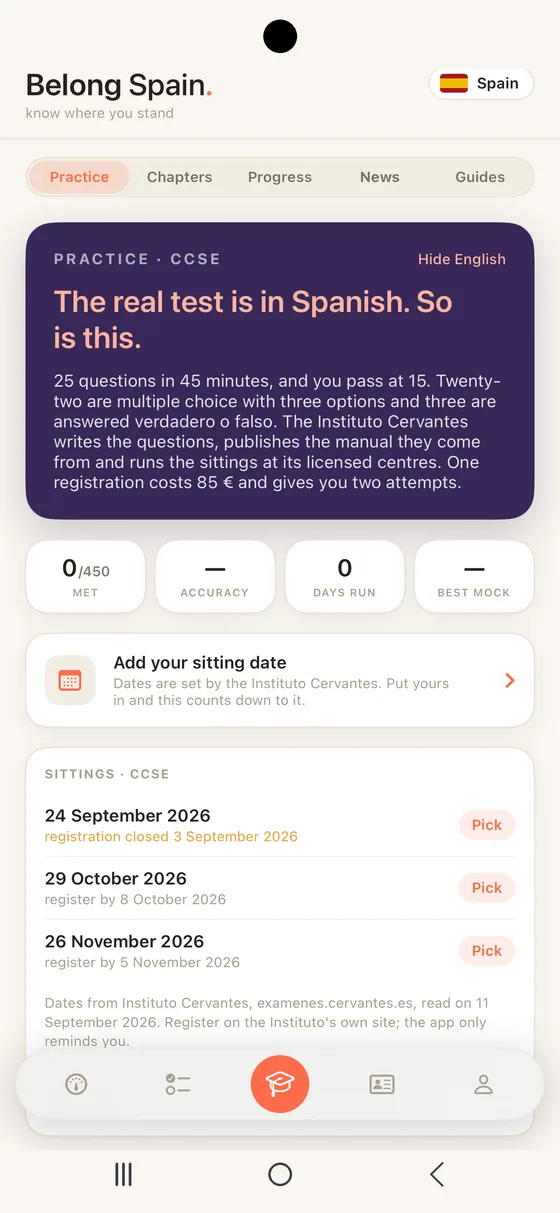The image size is (560, 1213).
Task: Tap the Spanish flag icon
Action: click(454, 83)
